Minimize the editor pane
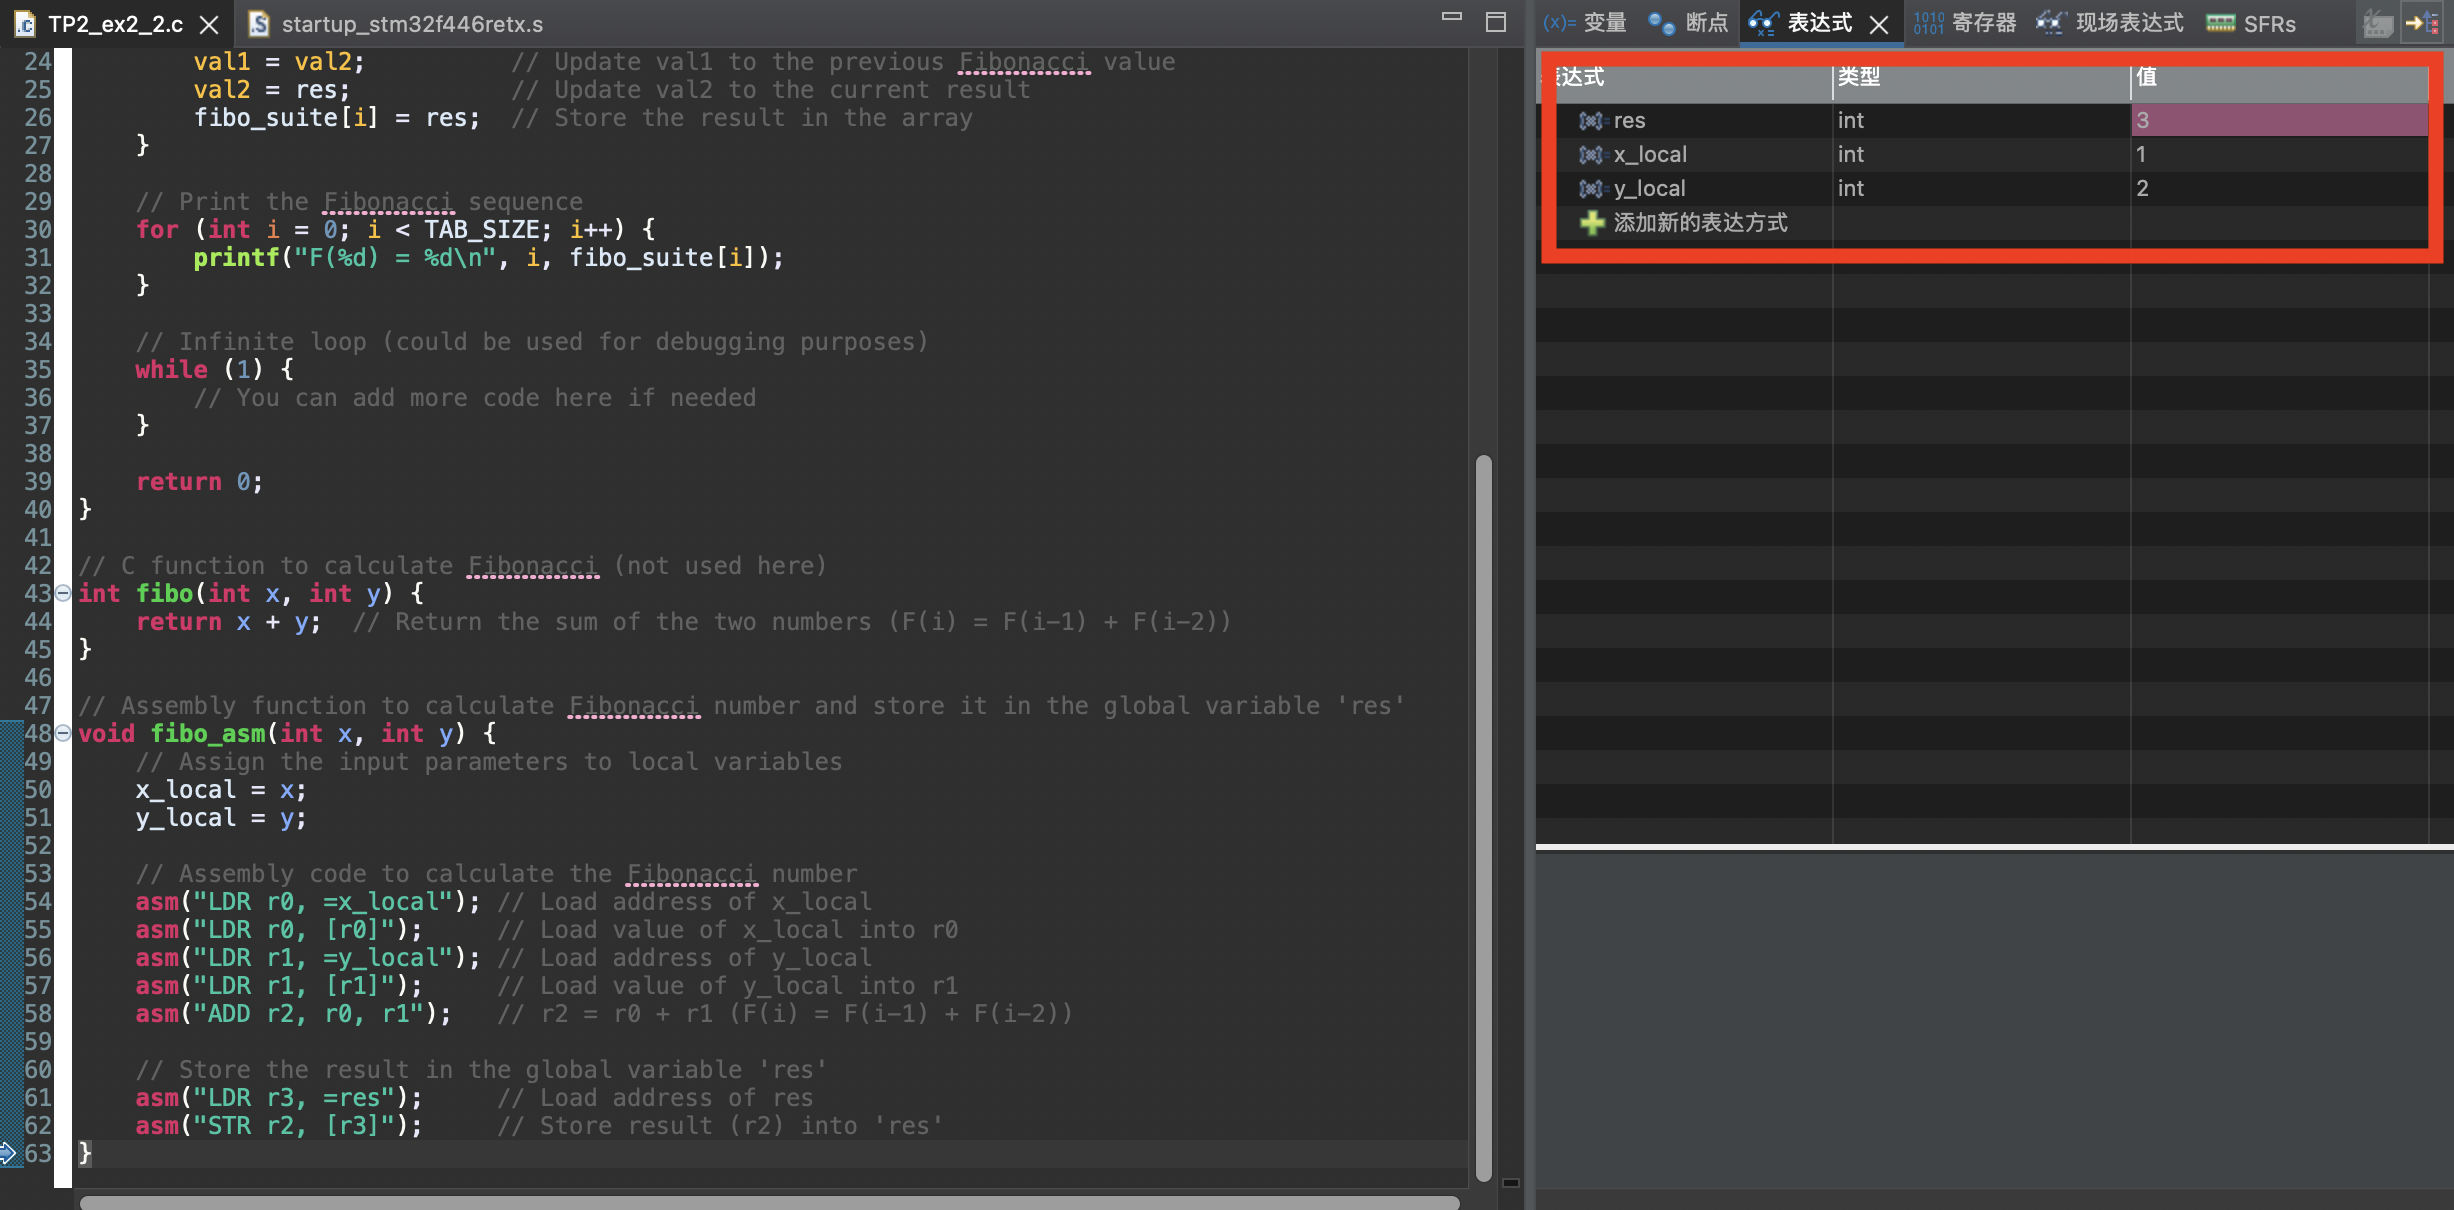The image size is (2454, 1210). click(1452, 18)
